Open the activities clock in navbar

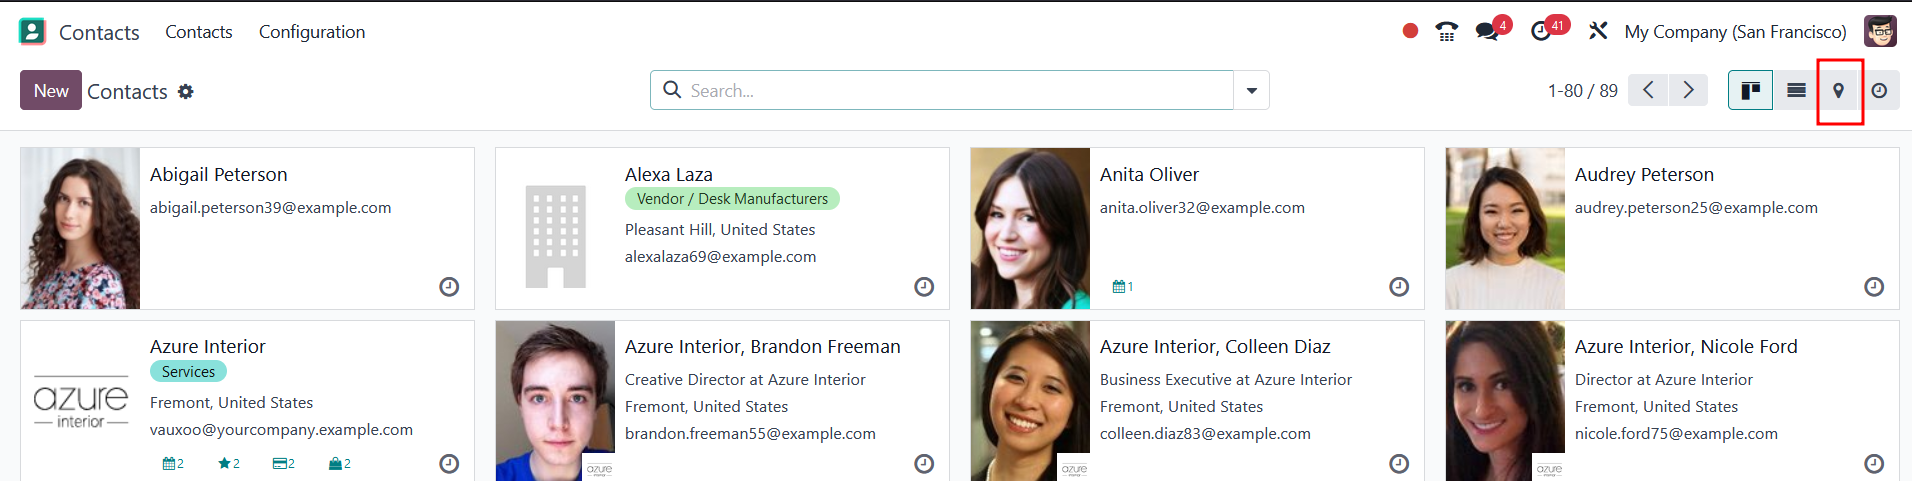[x=1541, y=32]
